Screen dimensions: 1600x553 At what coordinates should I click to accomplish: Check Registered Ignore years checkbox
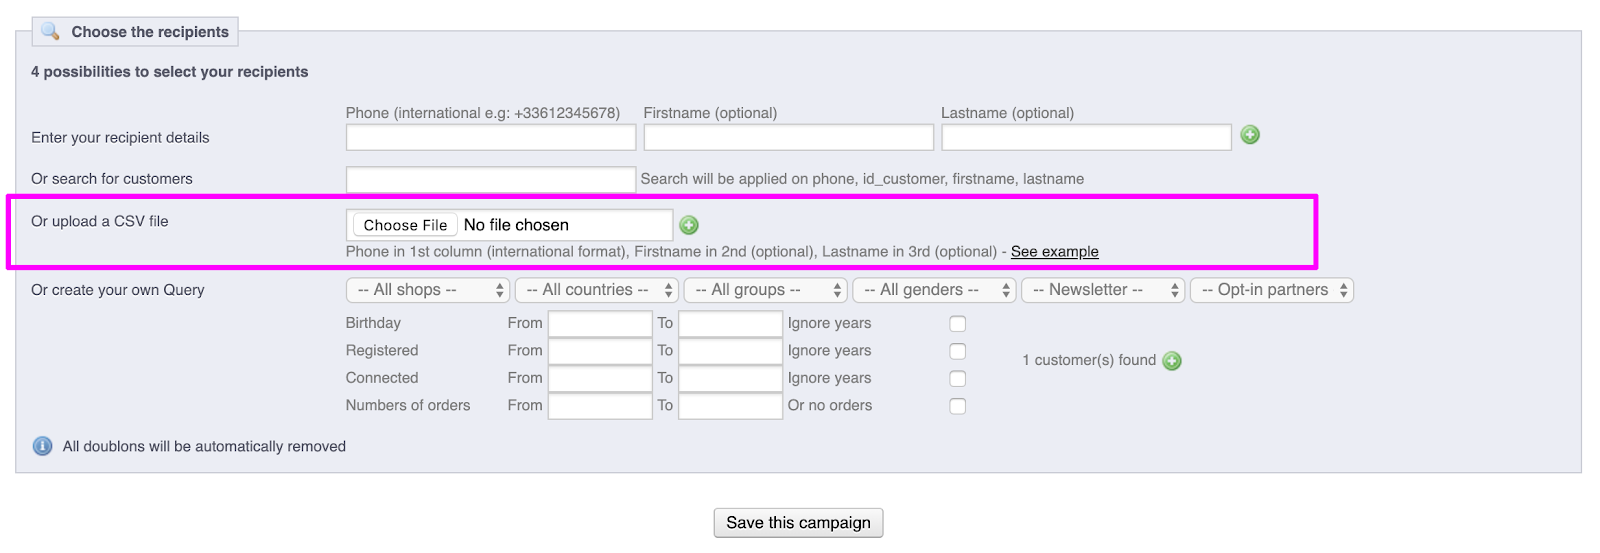click(x=957, y=351)
